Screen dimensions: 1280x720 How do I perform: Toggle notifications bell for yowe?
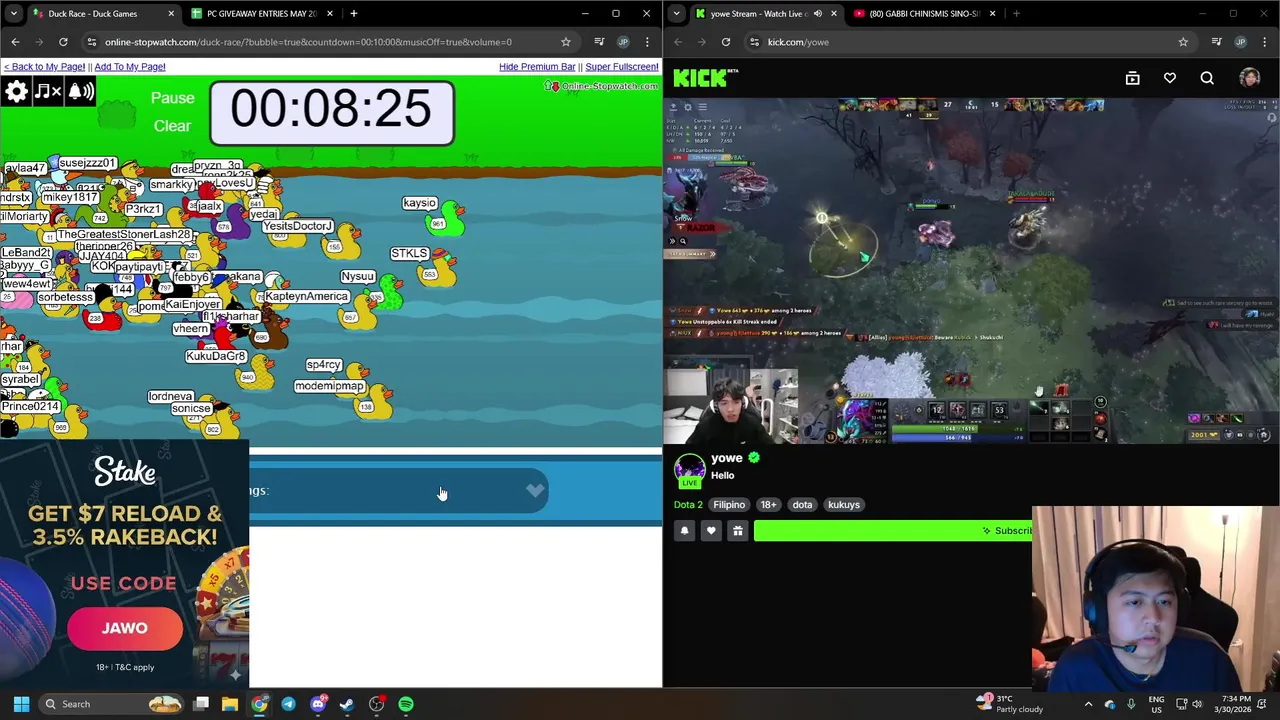click(684, 531)
